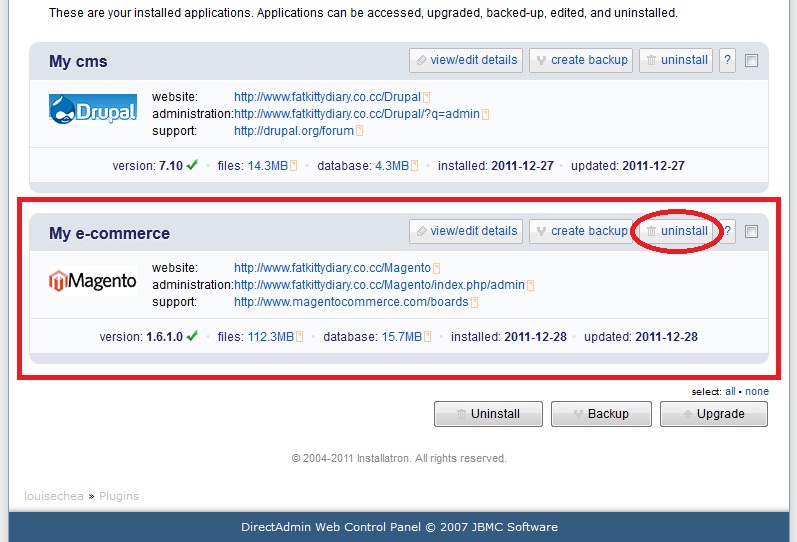This screenshot has width=797, height=542.
Task: Open the Drupal website link
Action: (327, 97)
